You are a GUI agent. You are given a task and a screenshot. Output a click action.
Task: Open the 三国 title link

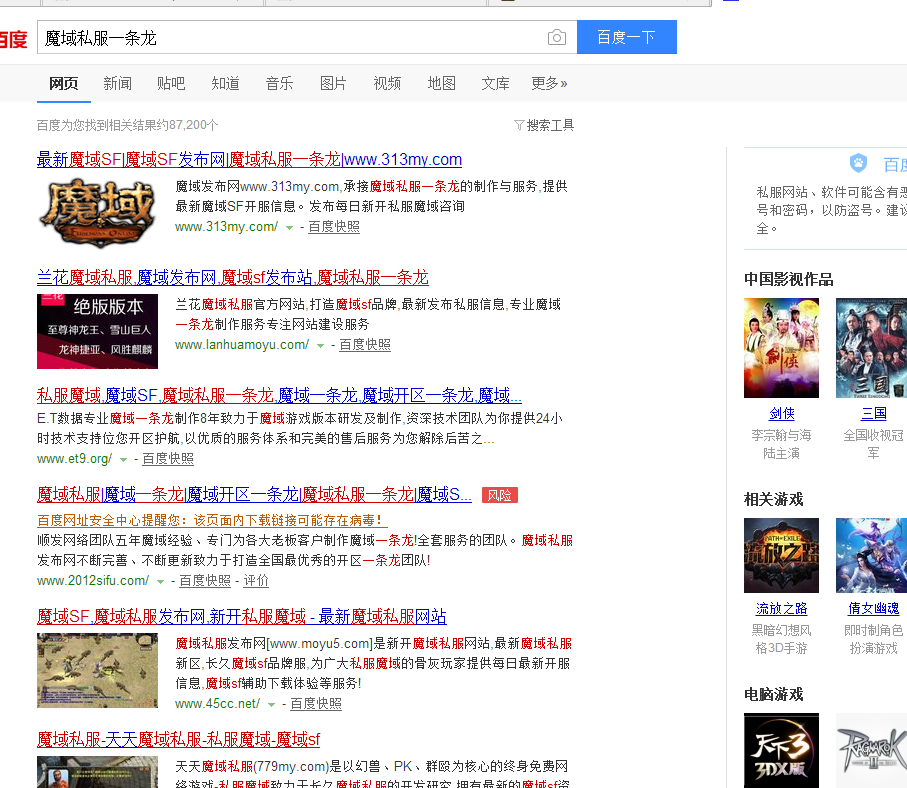873,414
